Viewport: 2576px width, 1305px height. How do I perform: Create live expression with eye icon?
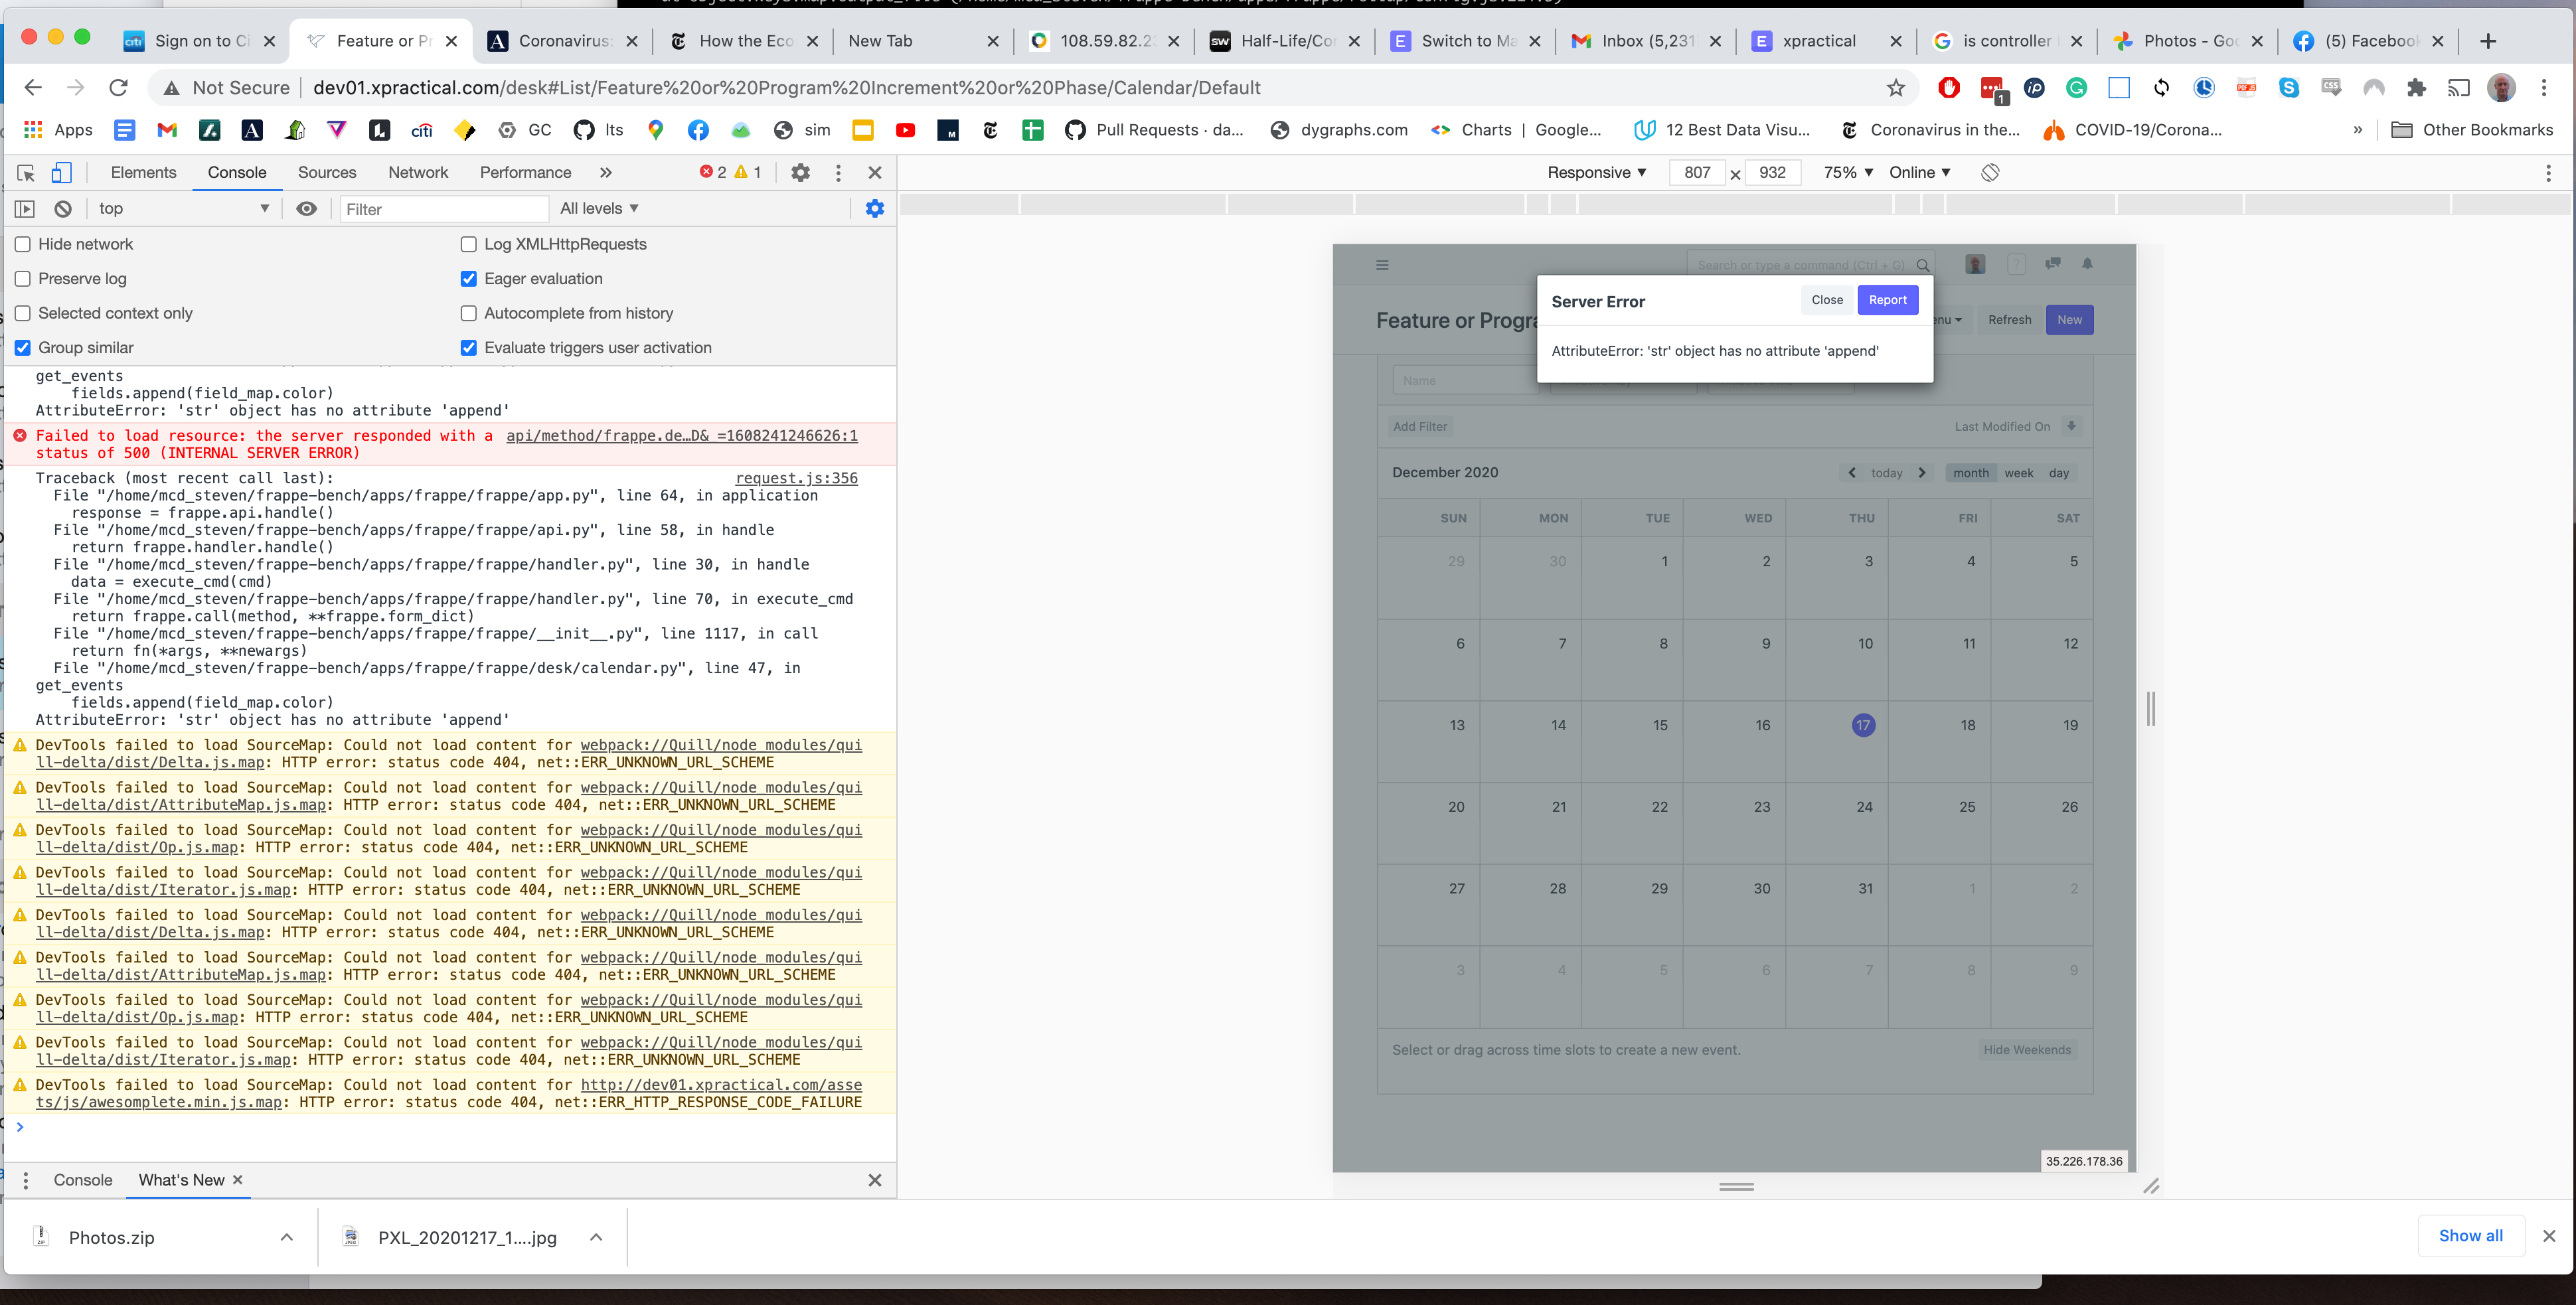coord(307,208)
